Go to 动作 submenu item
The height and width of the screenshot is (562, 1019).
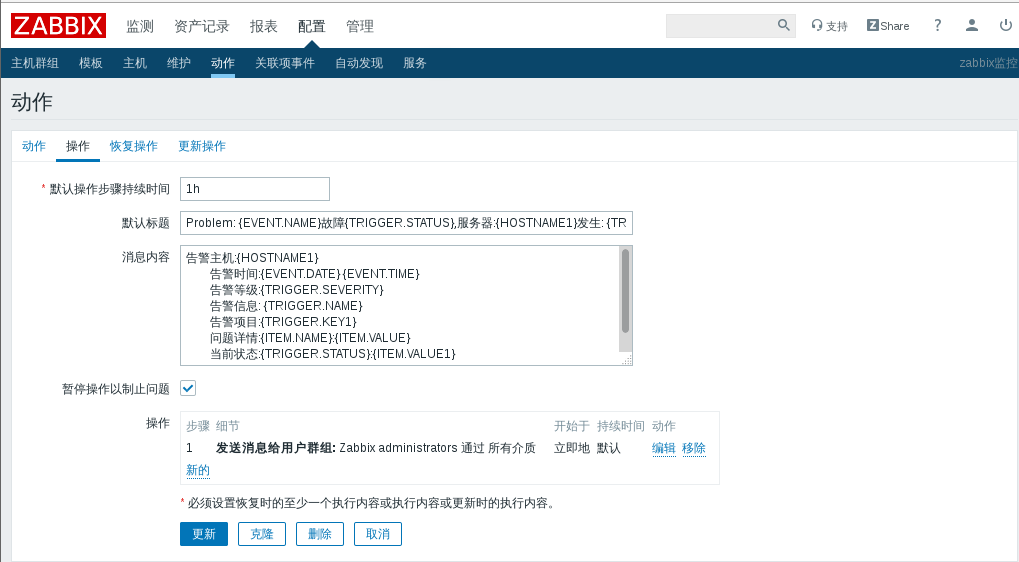pyautogui.click(x=222, y=63)
